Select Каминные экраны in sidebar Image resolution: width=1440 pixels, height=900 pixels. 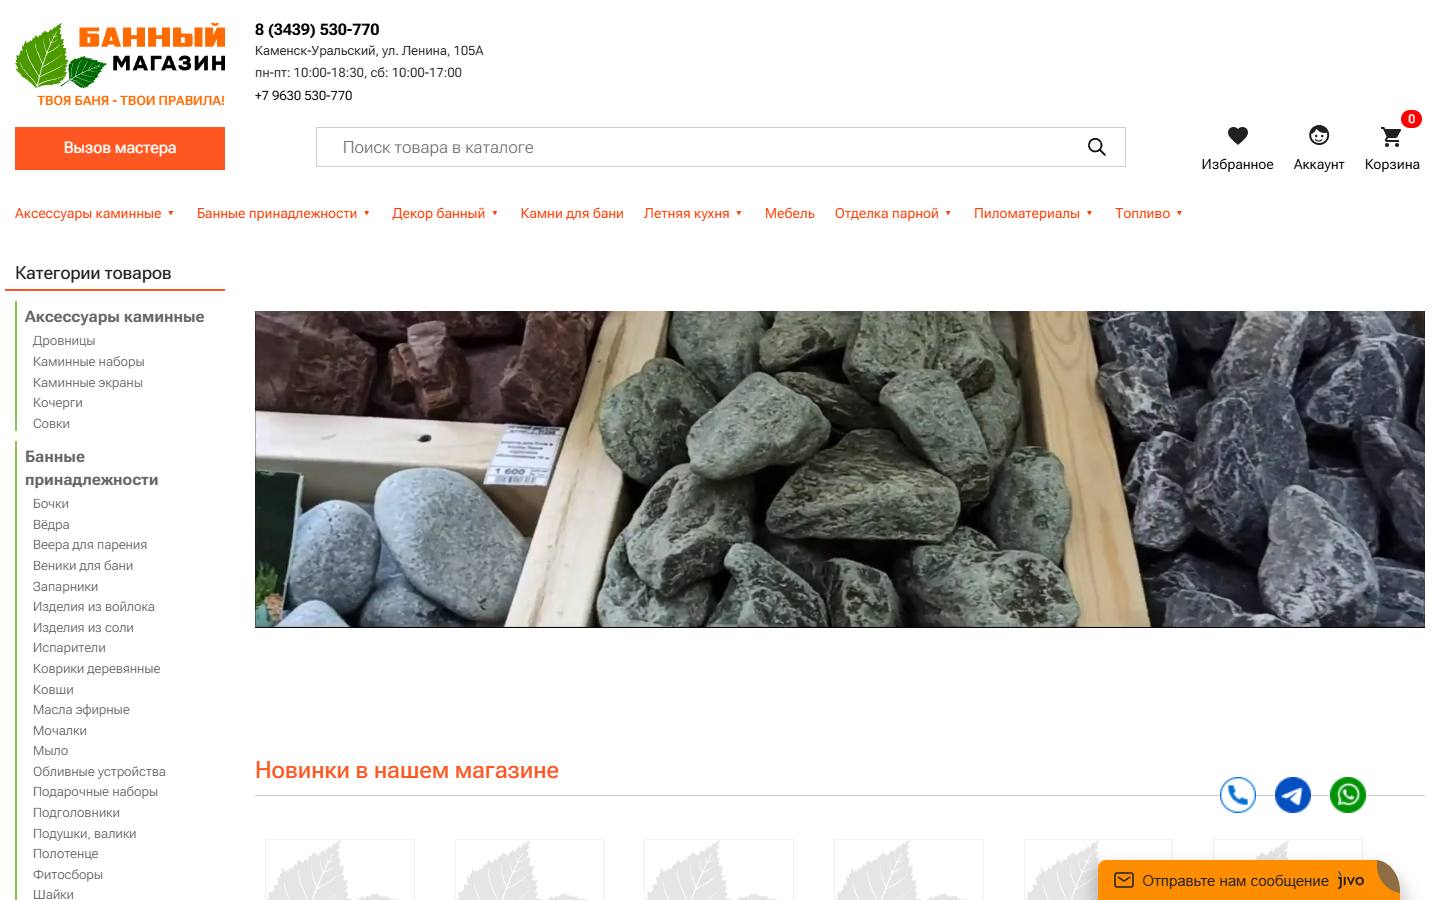point(88,383)
